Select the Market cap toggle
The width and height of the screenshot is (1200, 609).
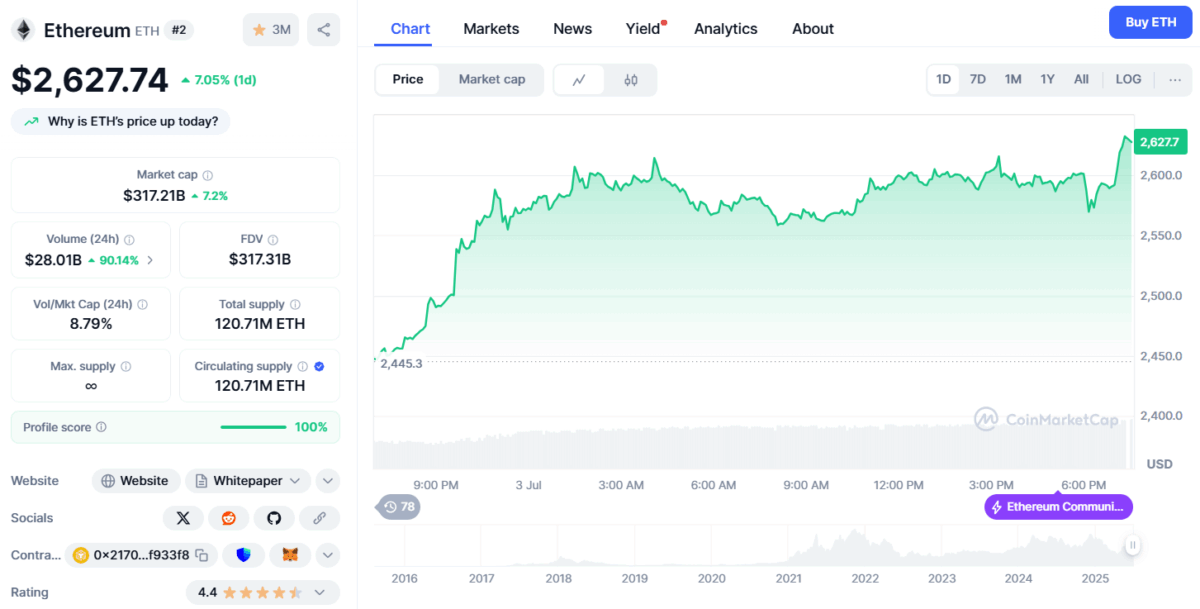tap(492, 79)
